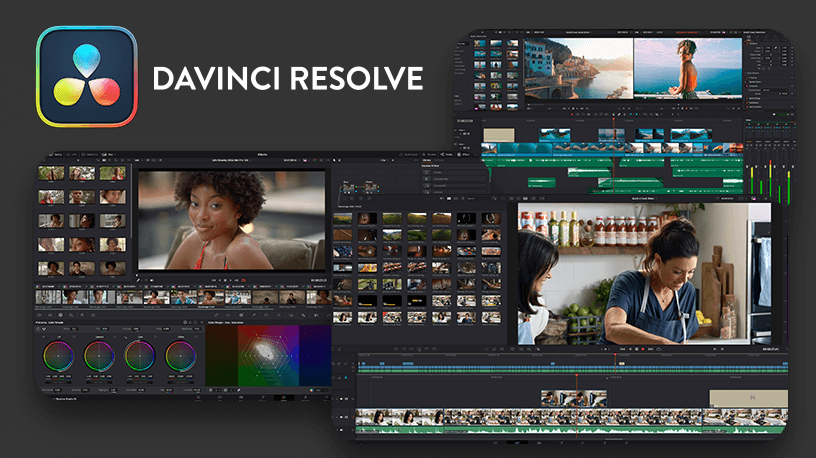Click a point in the Color Warper hue-saturation grid
The image size is (816, 458).
268,355
